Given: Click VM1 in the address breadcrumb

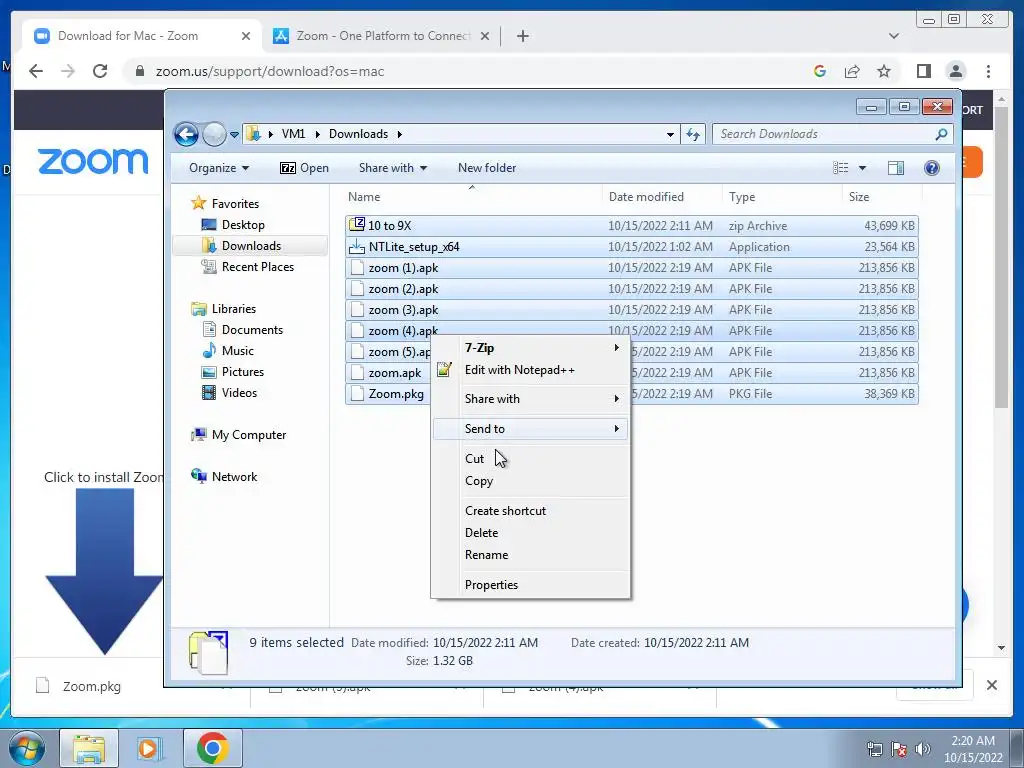Looking at the screenshot, I should 293,134.
